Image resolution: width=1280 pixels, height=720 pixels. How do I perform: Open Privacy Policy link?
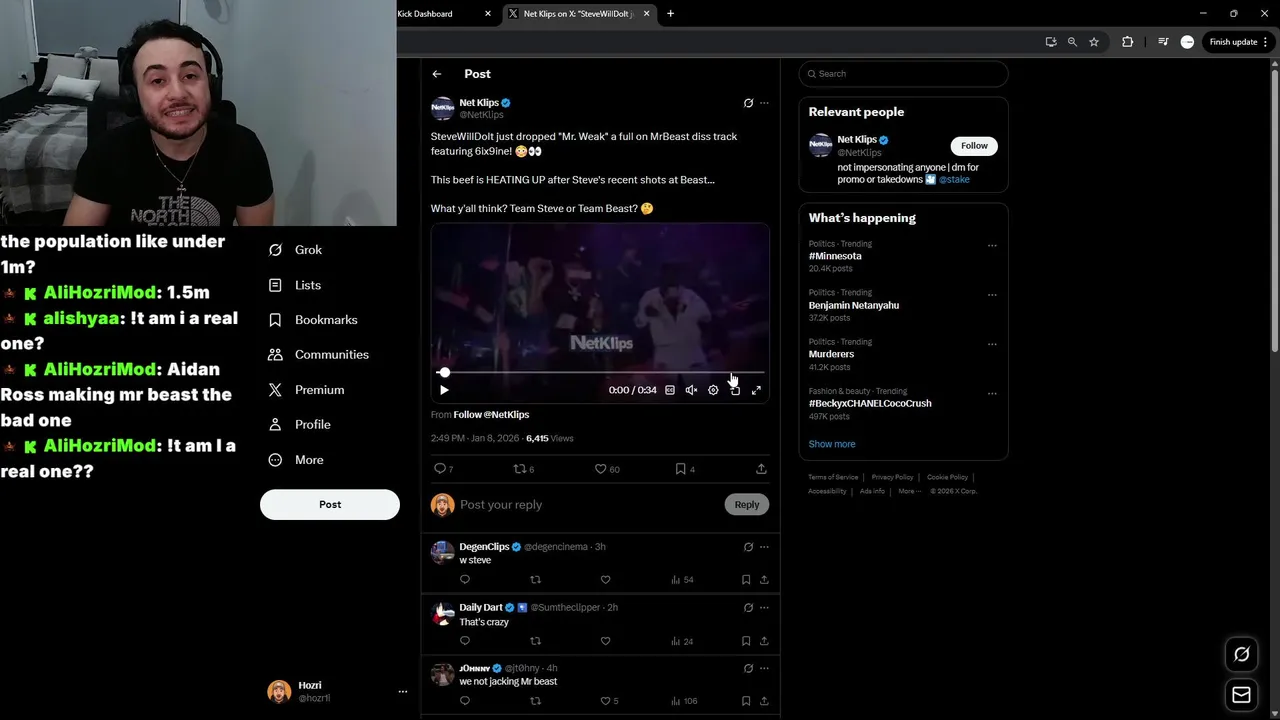pyautogui.click(x=892, y=477)
